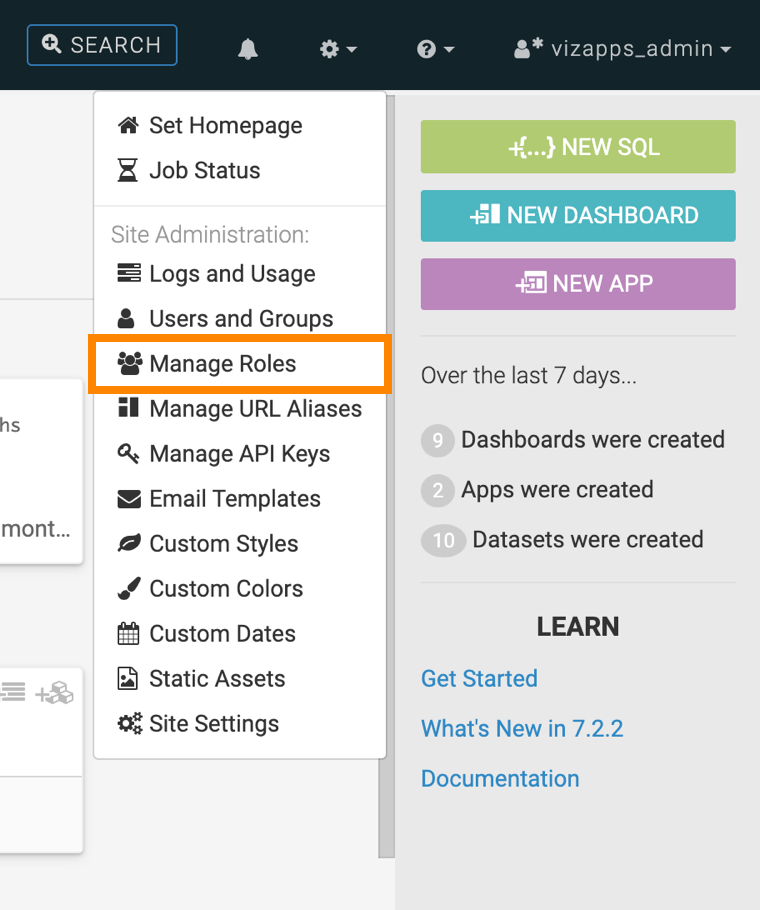Open the What's New in 7.2.2 link

[522, 729]
